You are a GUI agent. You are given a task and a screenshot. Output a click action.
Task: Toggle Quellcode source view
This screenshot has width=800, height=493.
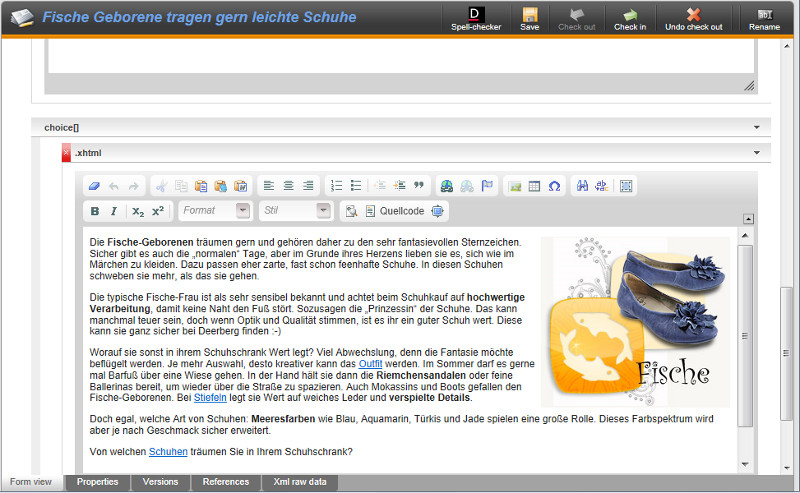[x=395, y=211]
